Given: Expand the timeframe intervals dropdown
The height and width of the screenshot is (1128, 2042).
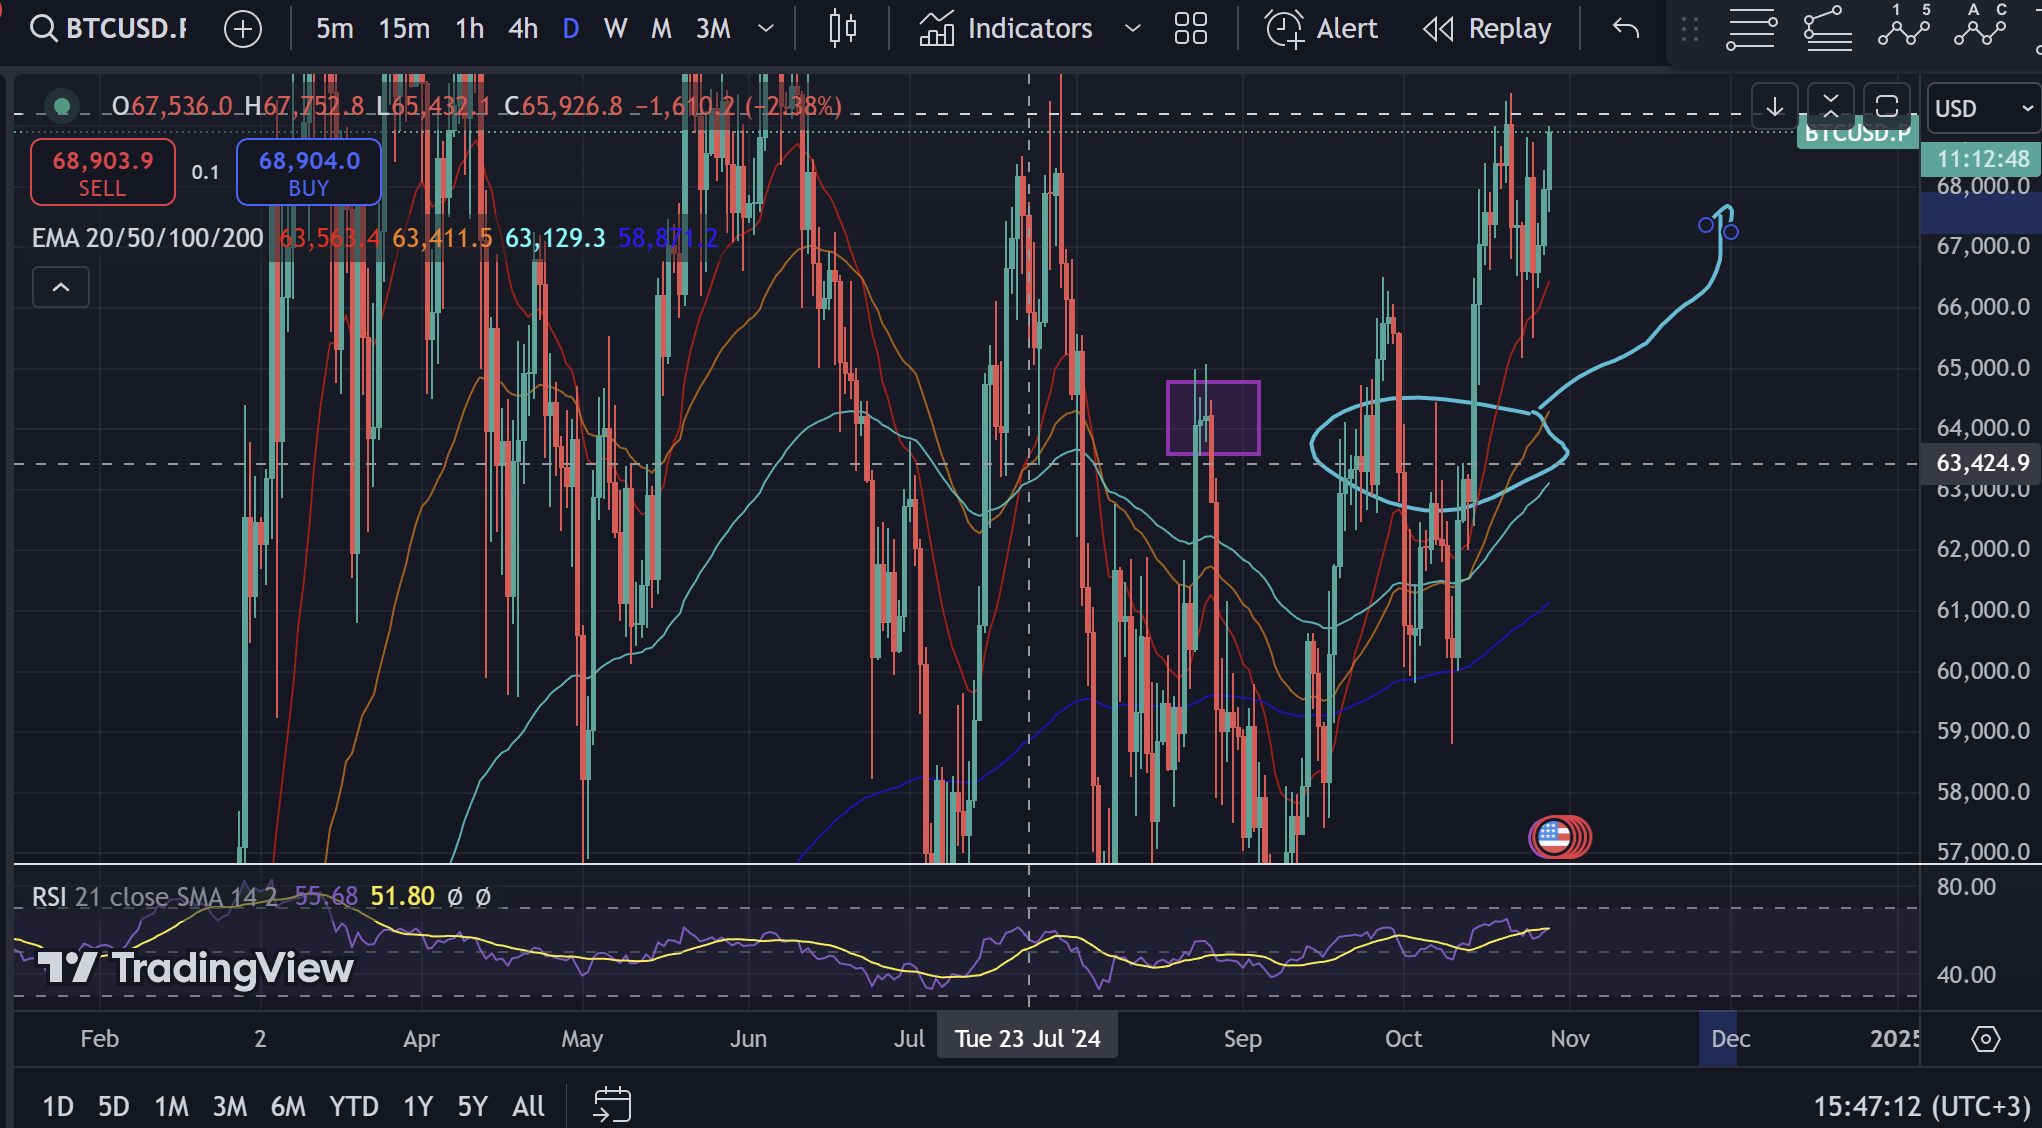Looking at the screenshot, I should pyautogui.click(x=766, y=28).
